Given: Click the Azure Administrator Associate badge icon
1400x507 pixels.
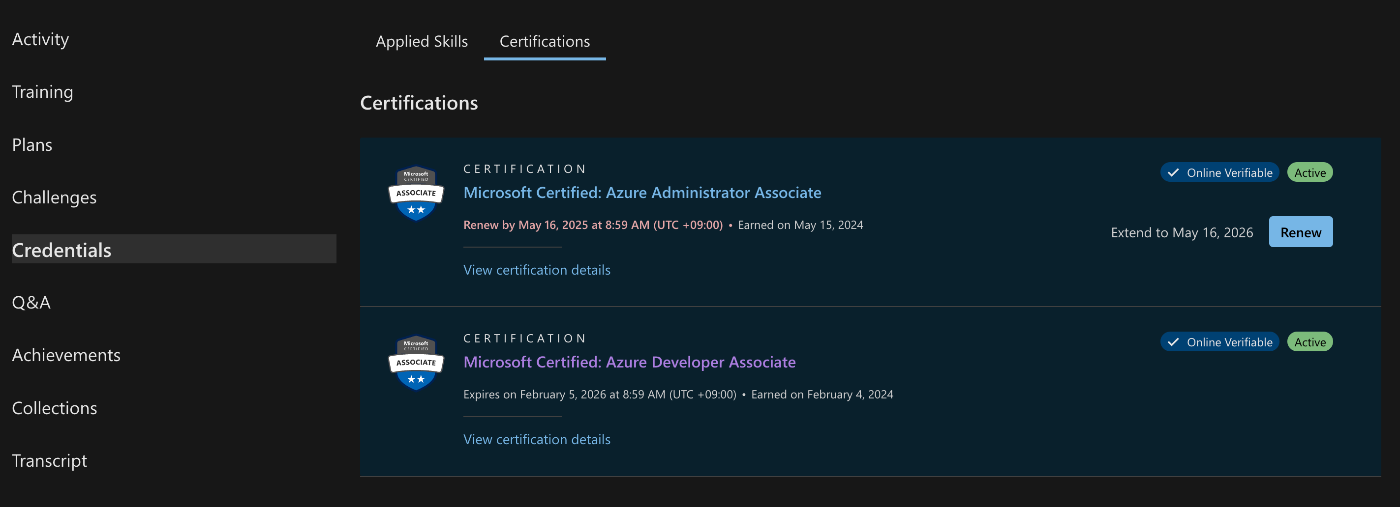Looking at the screenshot, I should pos(415,193).
